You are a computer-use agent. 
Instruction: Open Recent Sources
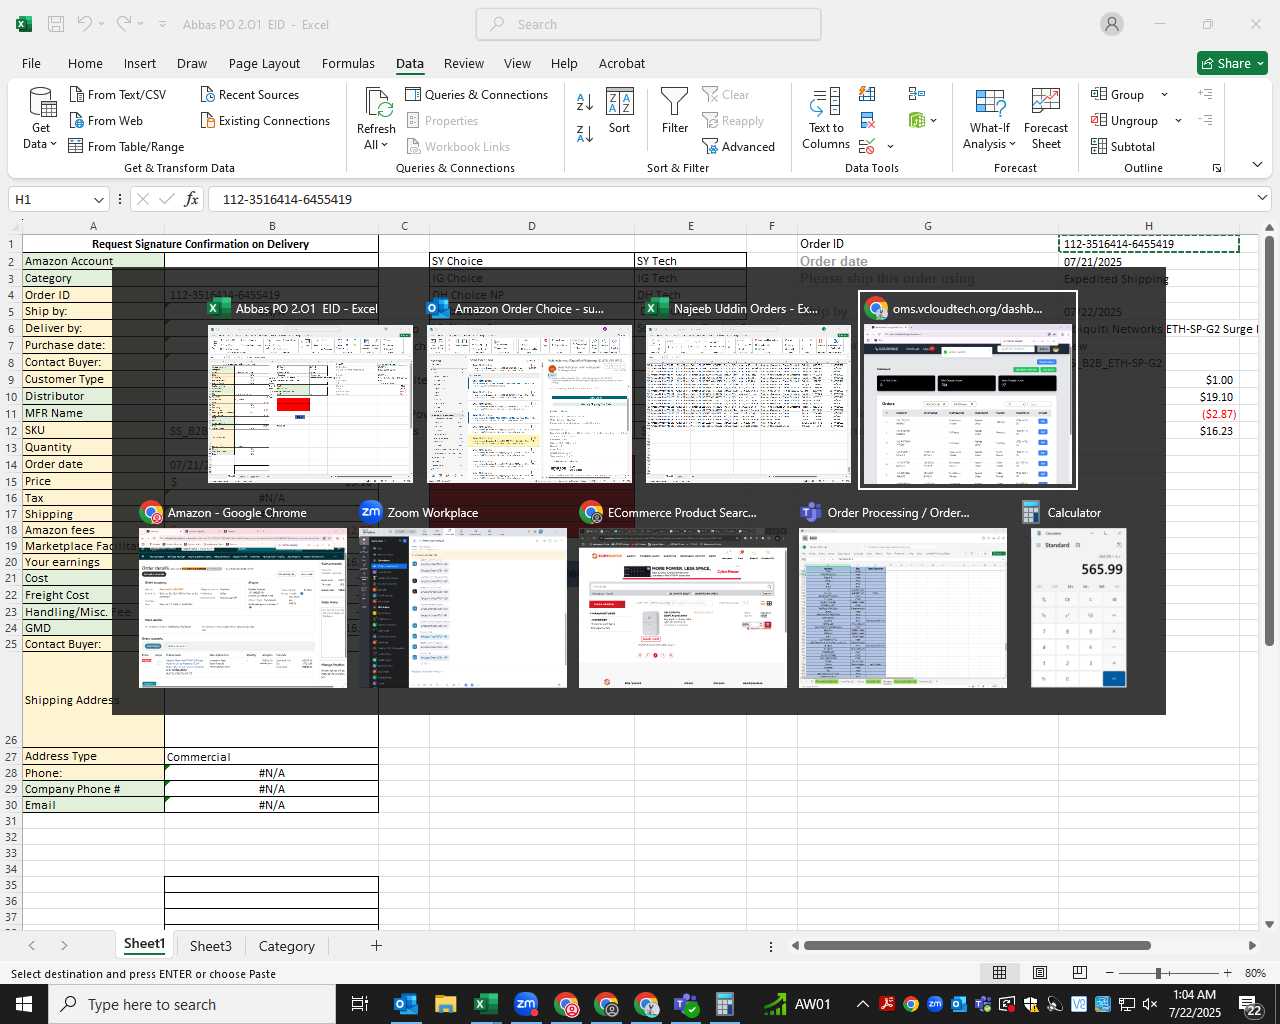coord(250,95)
